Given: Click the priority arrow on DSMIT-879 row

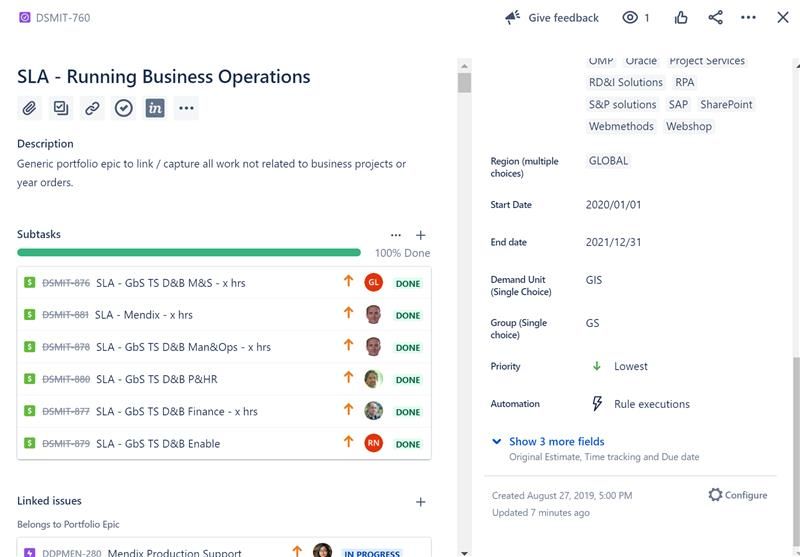Looking at the screenshot, I should pyautogui.click(x=348, y=441).
